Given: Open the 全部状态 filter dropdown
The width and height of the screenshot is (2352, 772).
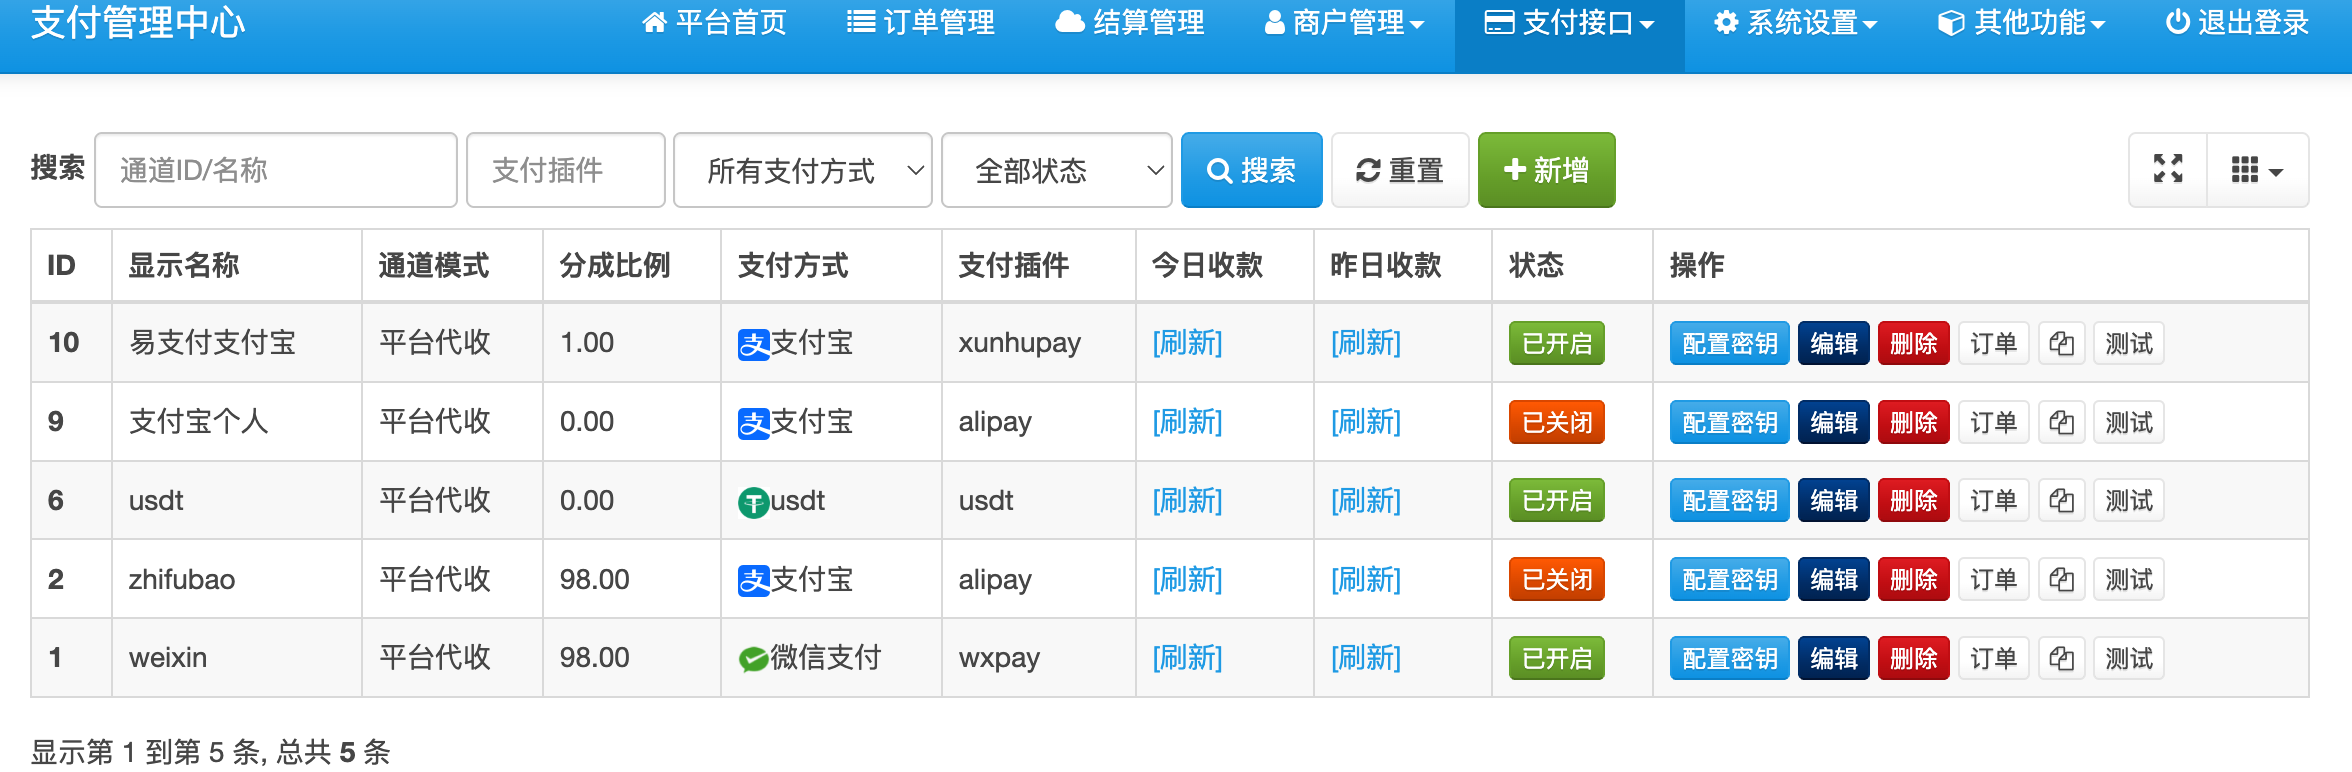Looking at the screenshot, I should click(1056, 171).
